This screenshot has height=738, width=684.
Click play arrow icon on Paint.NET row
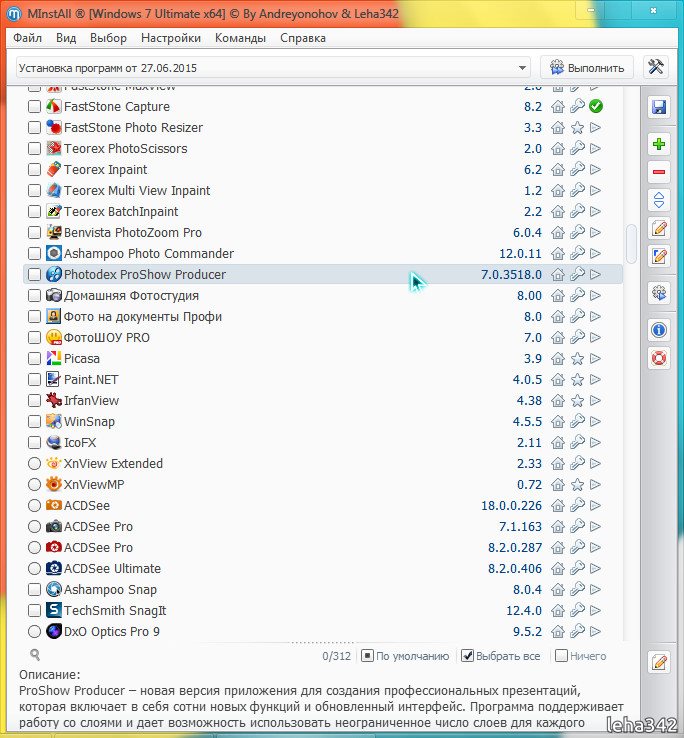(595, 379)
